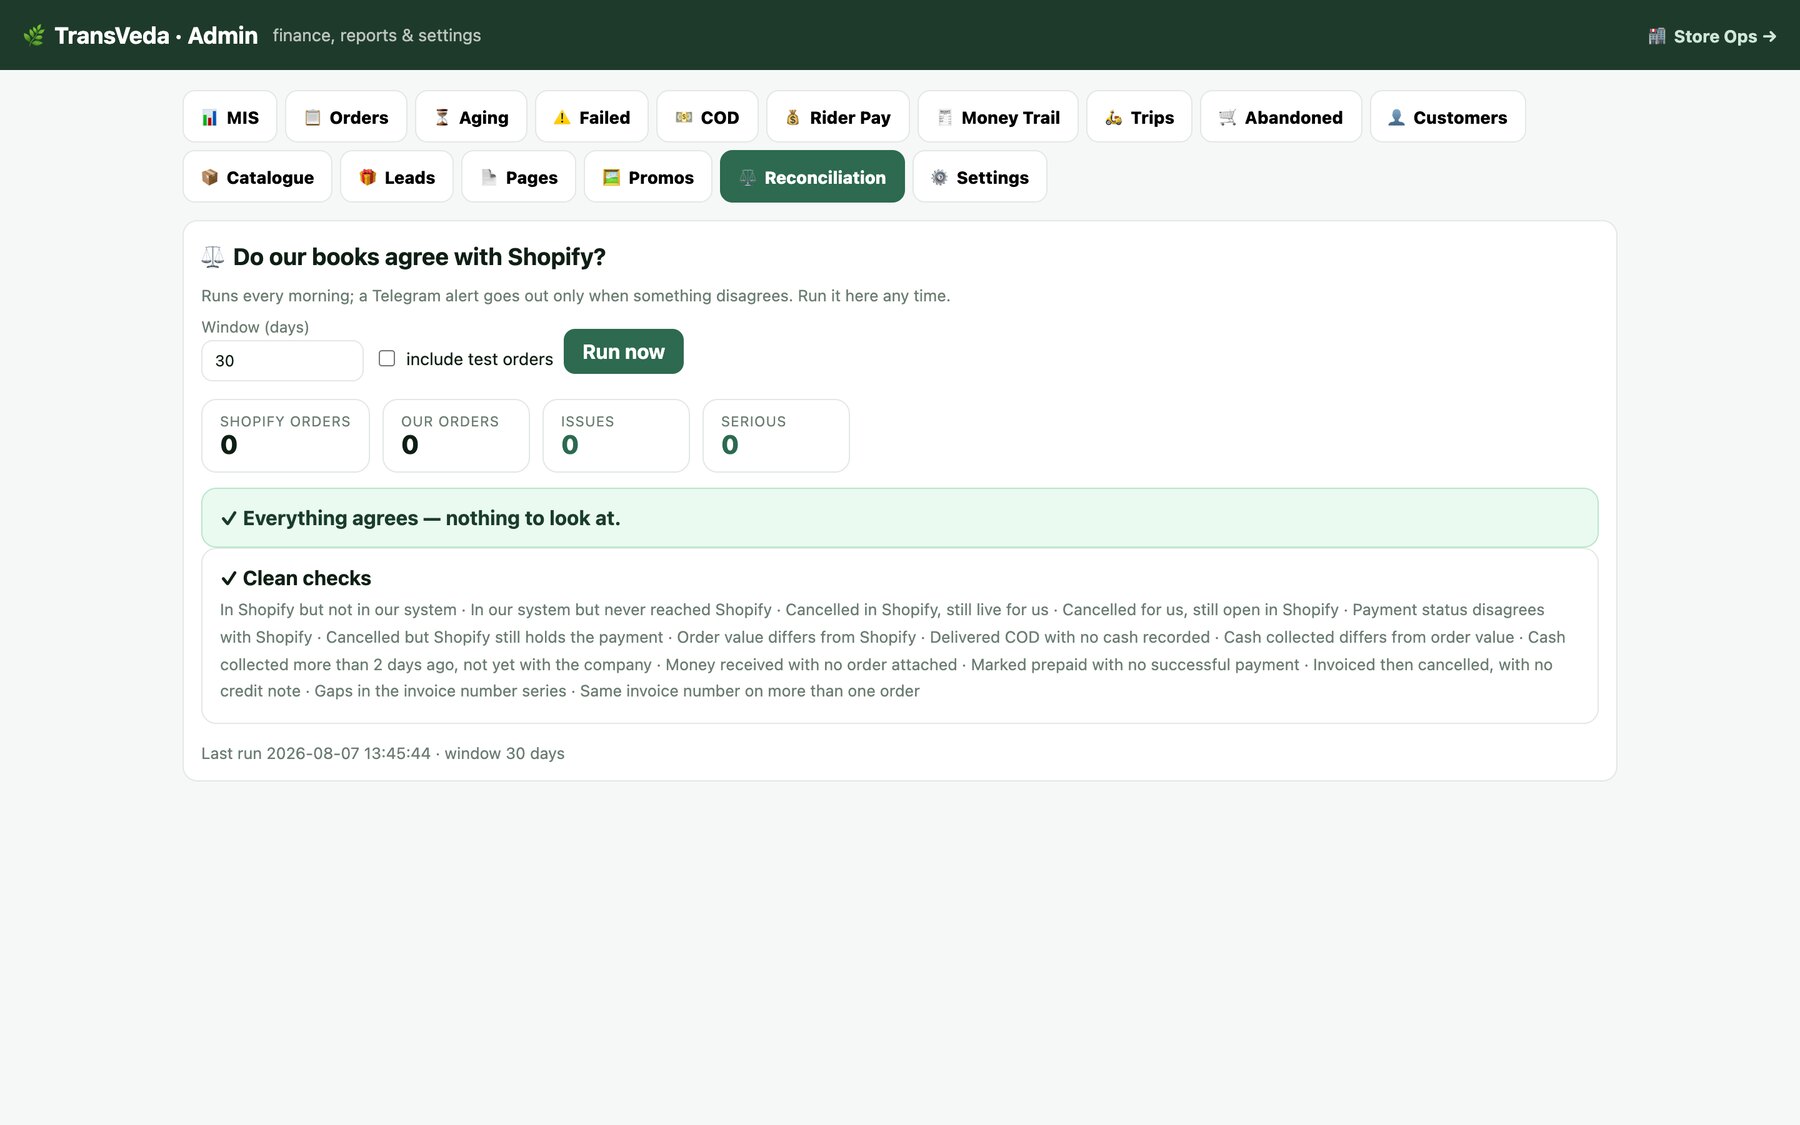Click the "TransVeda · Admin" title text
The width and height of the screenshot is (1800, 1125).
(156, 35)
